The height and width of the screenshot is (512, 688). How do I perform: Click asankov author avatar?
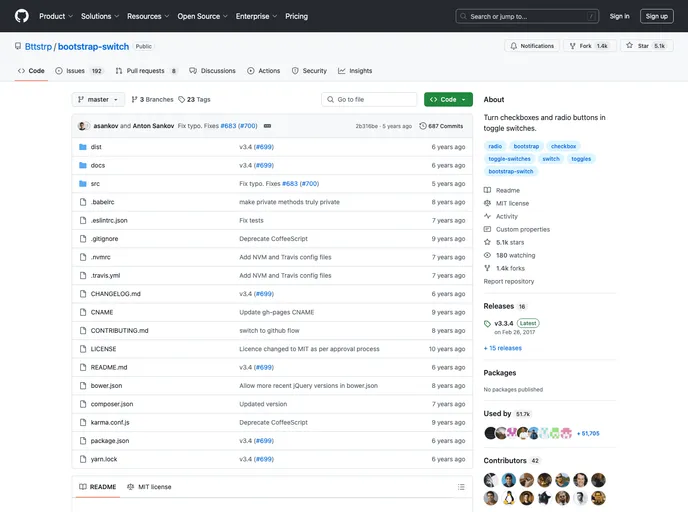click(x=82, y=126)
